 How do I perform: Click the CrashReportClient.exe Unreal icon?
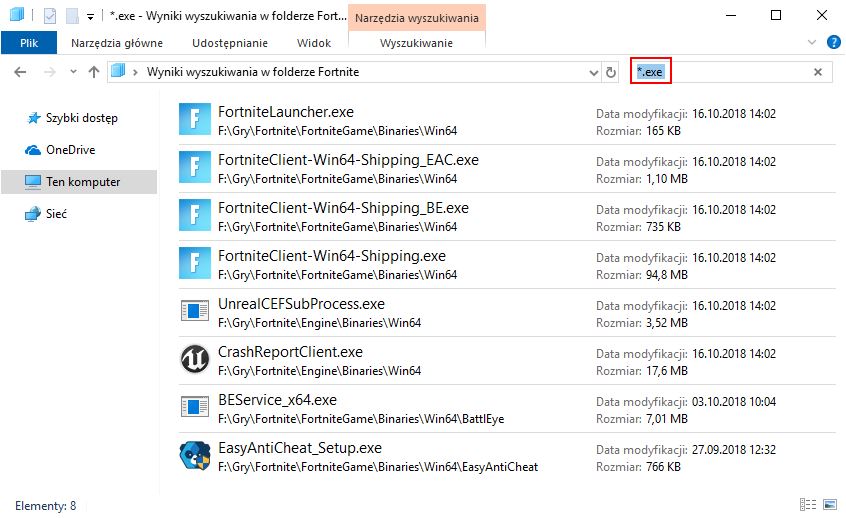pos(194,359)
